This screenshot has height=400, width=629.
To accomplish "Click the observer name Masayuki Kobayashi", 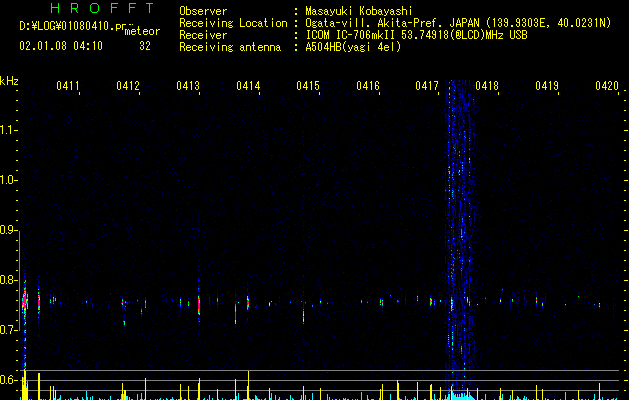I will click(x=359, y=11).
